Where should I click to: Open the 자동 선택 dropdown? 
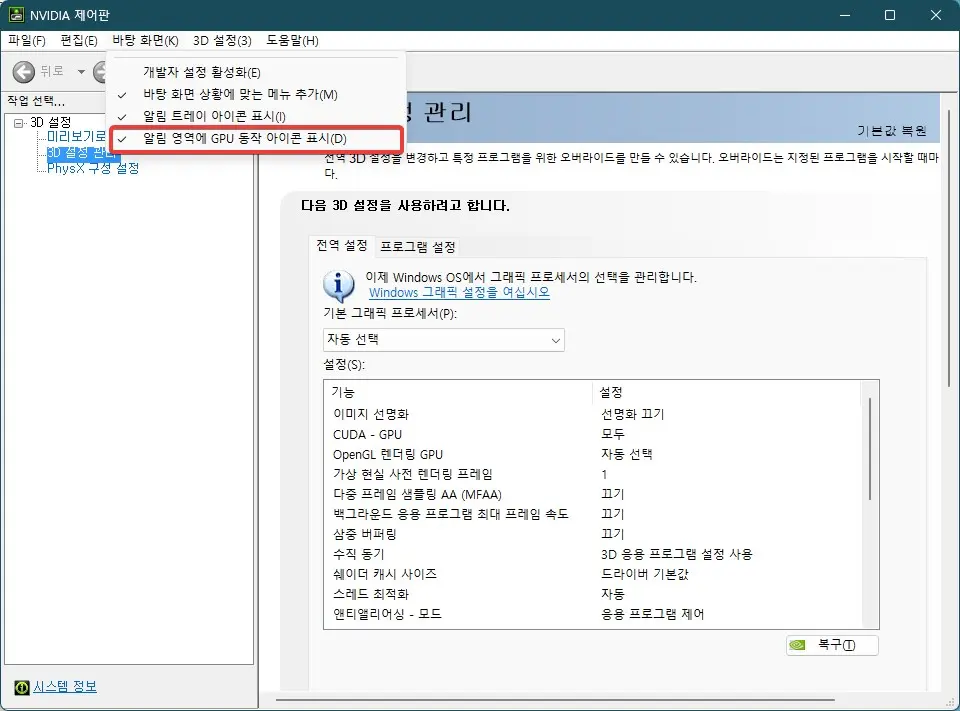click(x=555, y=340)
